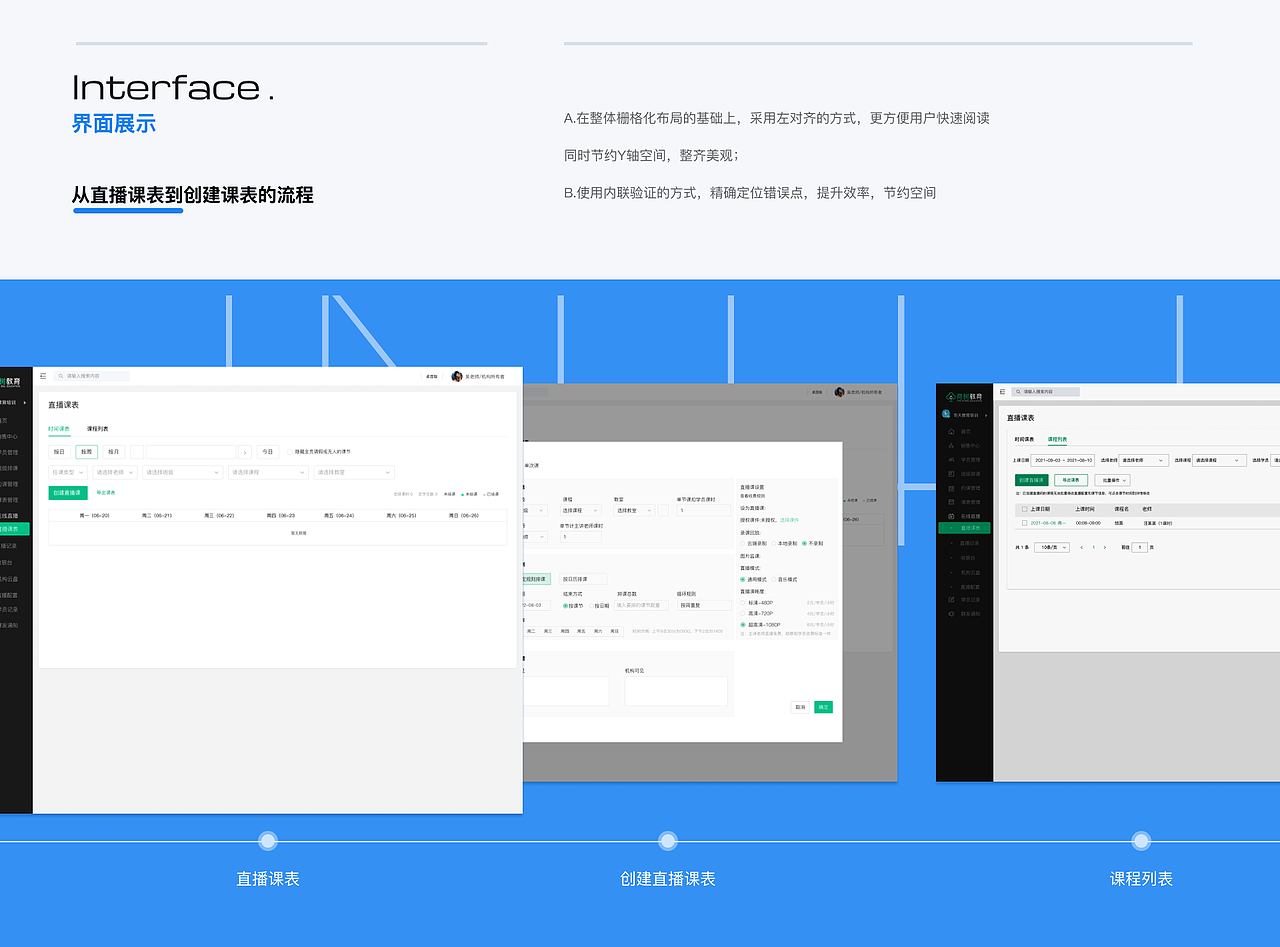Click the 确定 confirm button in the modal
1280x947 pixels.
(823, 707)
